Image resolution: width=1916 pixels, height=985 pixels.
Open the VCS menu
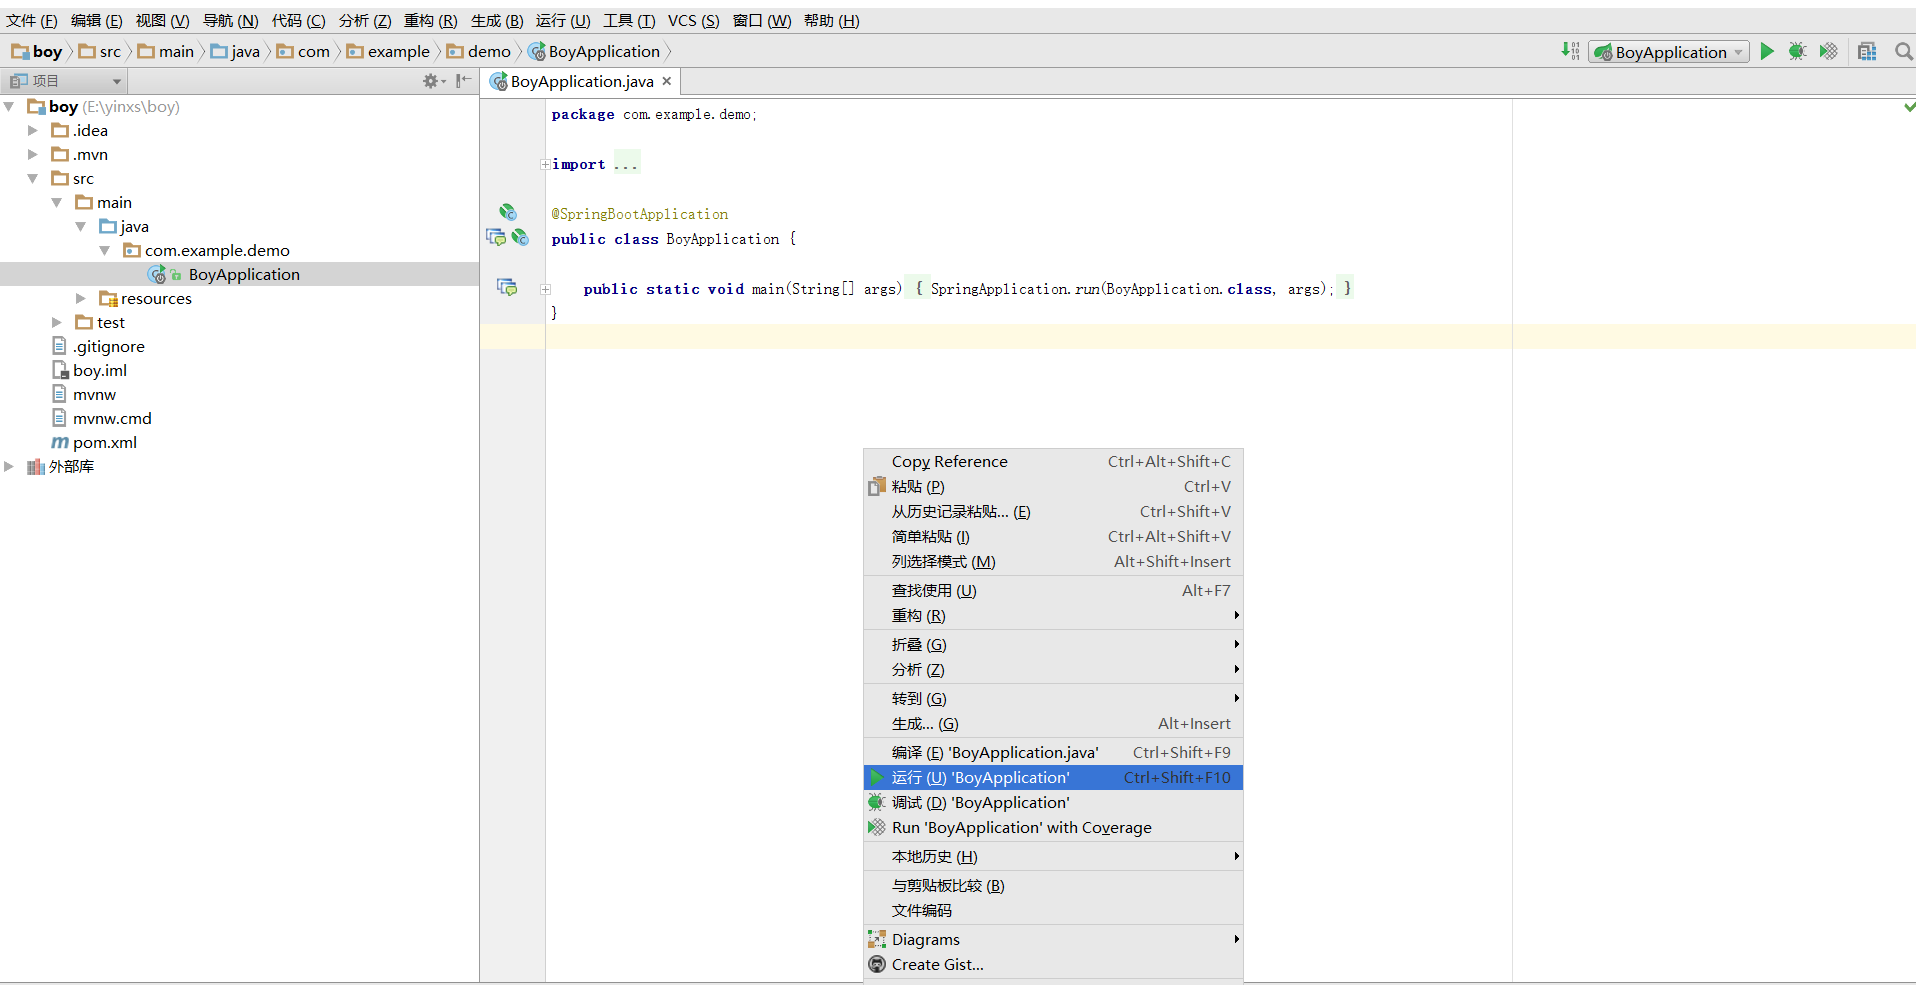click(693, 20)
